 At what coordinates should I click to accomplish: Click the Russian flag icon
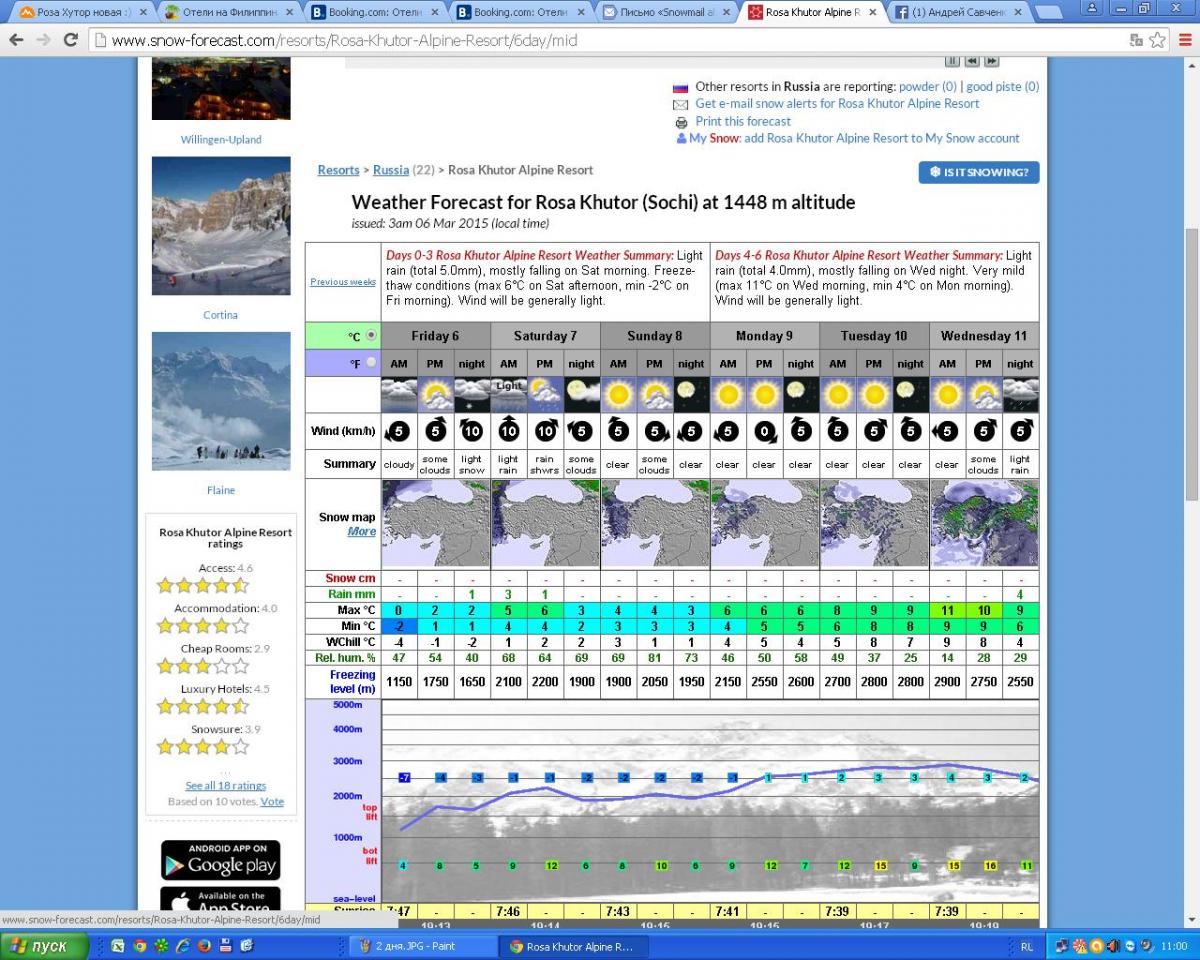tap(681, 87)
